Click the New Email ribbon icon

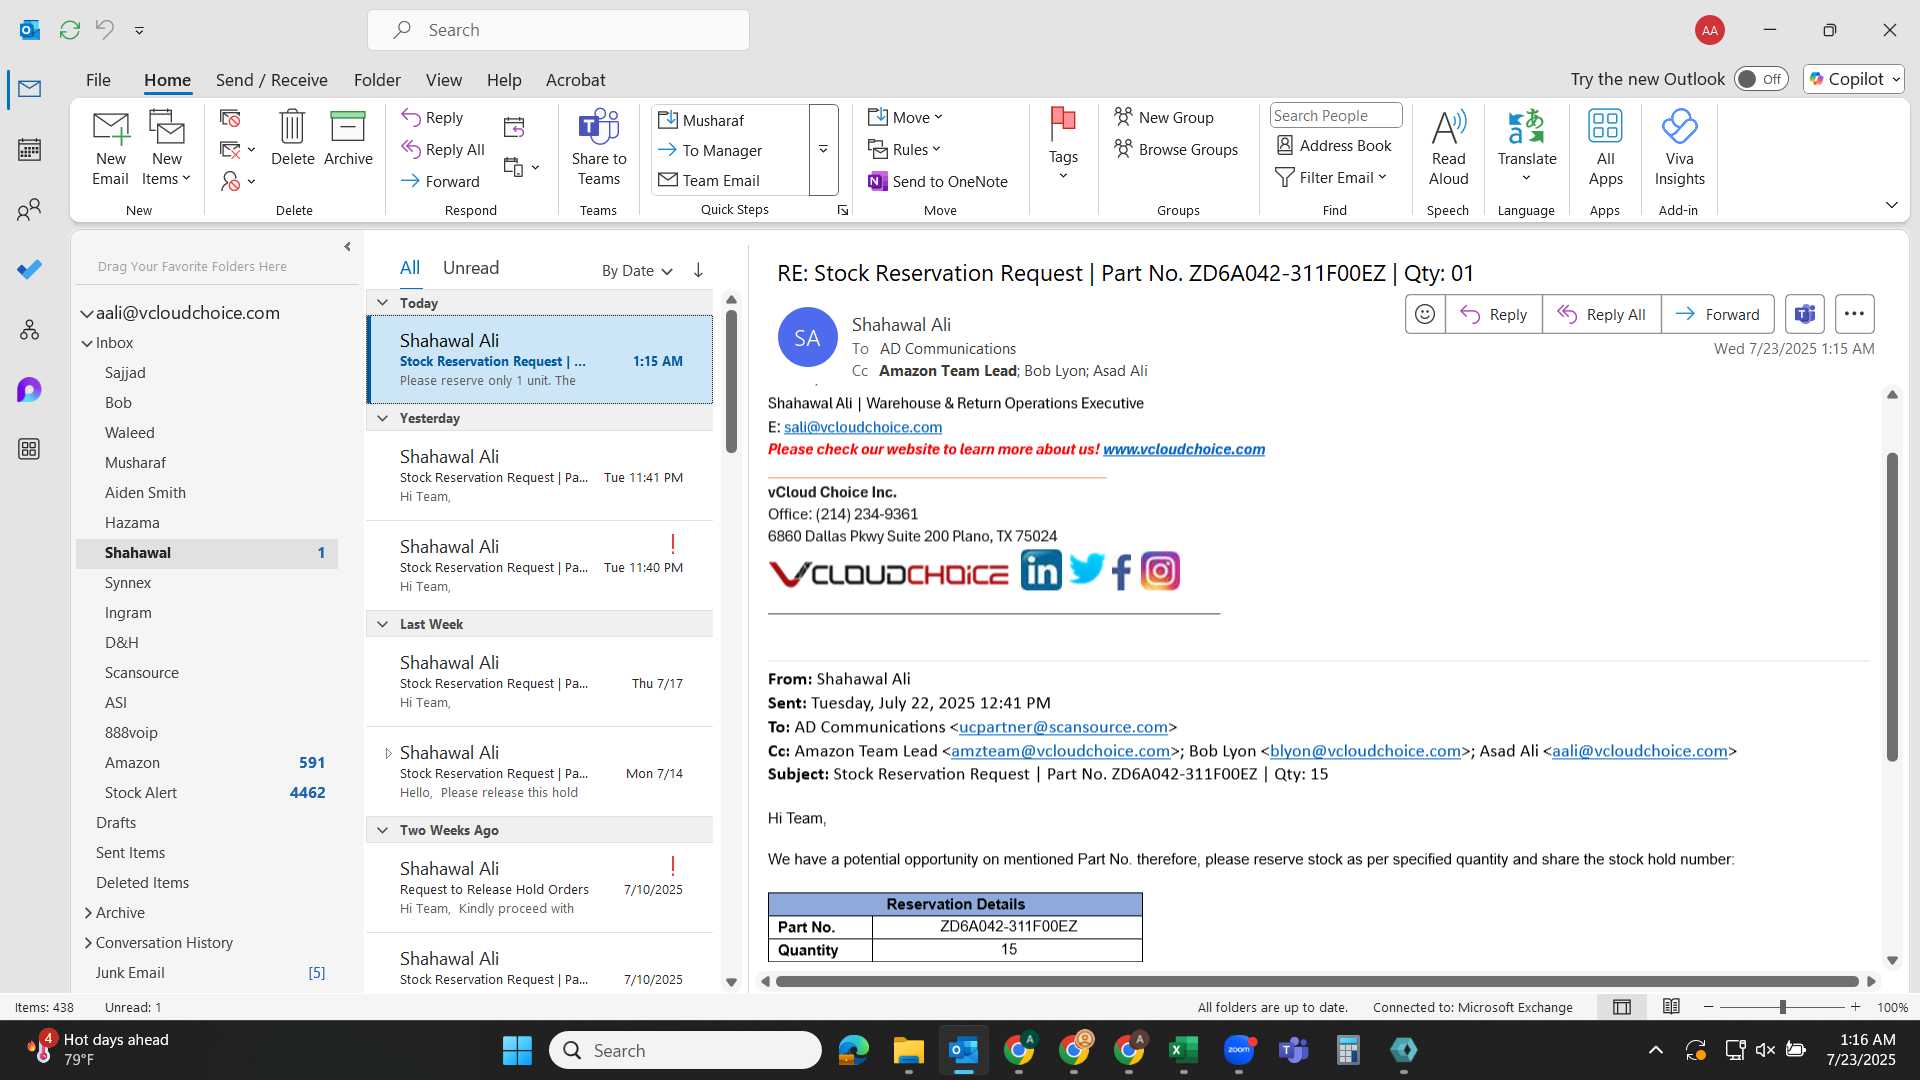(x=110, y=148)
